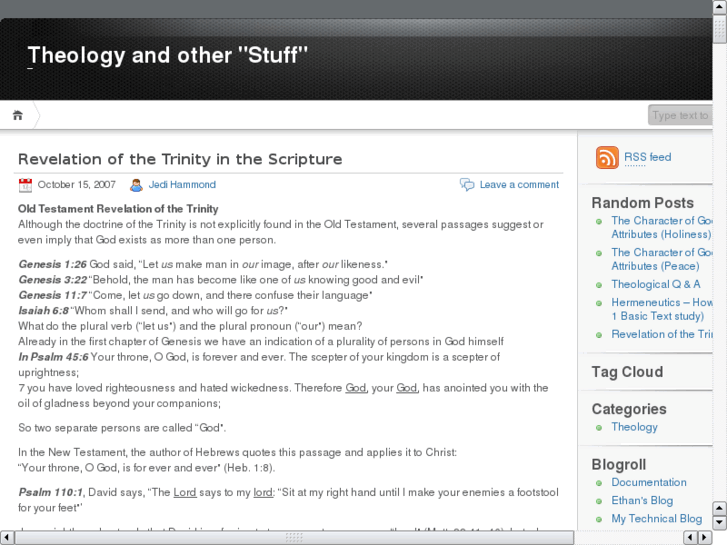
Task: Click the orange RSS feed icon
Action: tap(607, 158)
